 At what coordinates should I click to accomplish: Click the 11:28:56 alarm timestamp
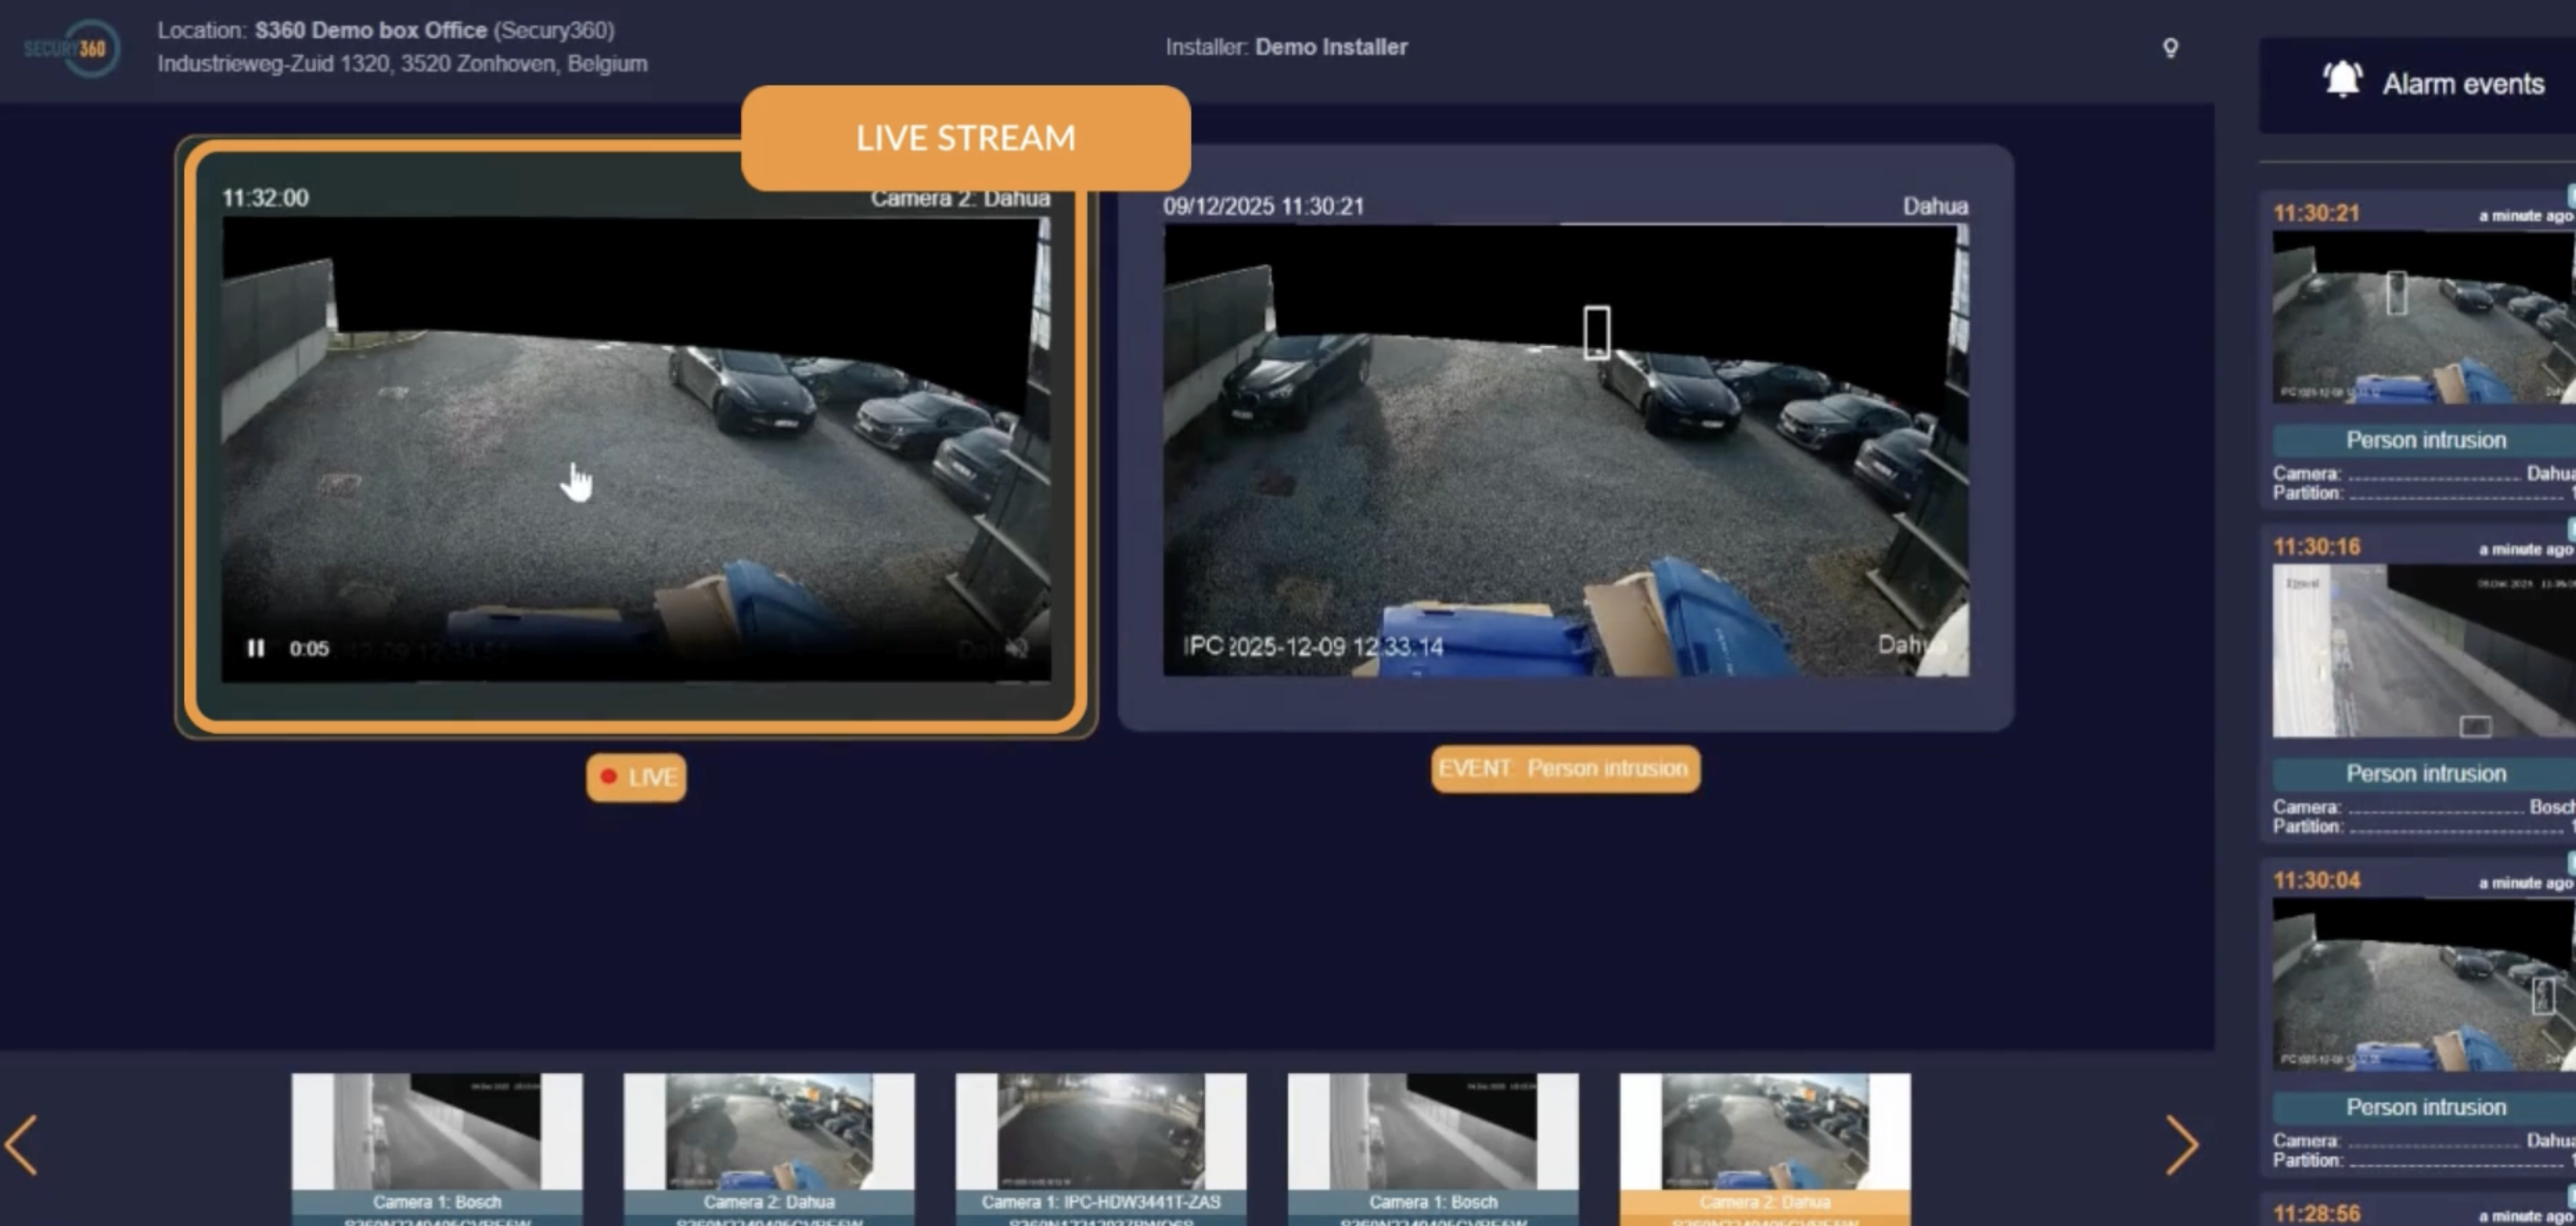click(2316, 1214)
